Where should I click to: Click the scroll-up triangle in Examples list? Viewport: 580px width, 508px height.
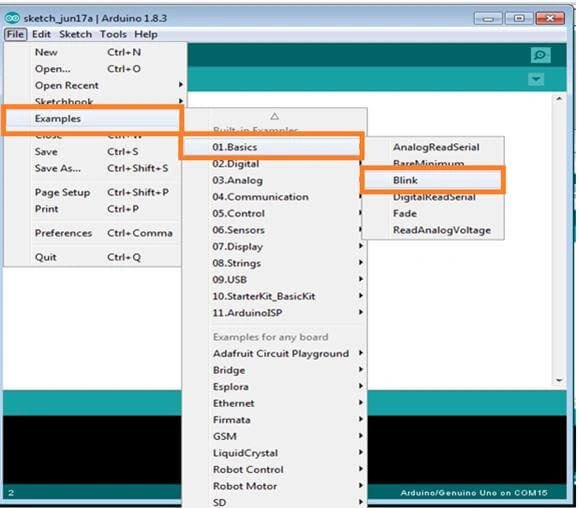(x=274, y=117)
